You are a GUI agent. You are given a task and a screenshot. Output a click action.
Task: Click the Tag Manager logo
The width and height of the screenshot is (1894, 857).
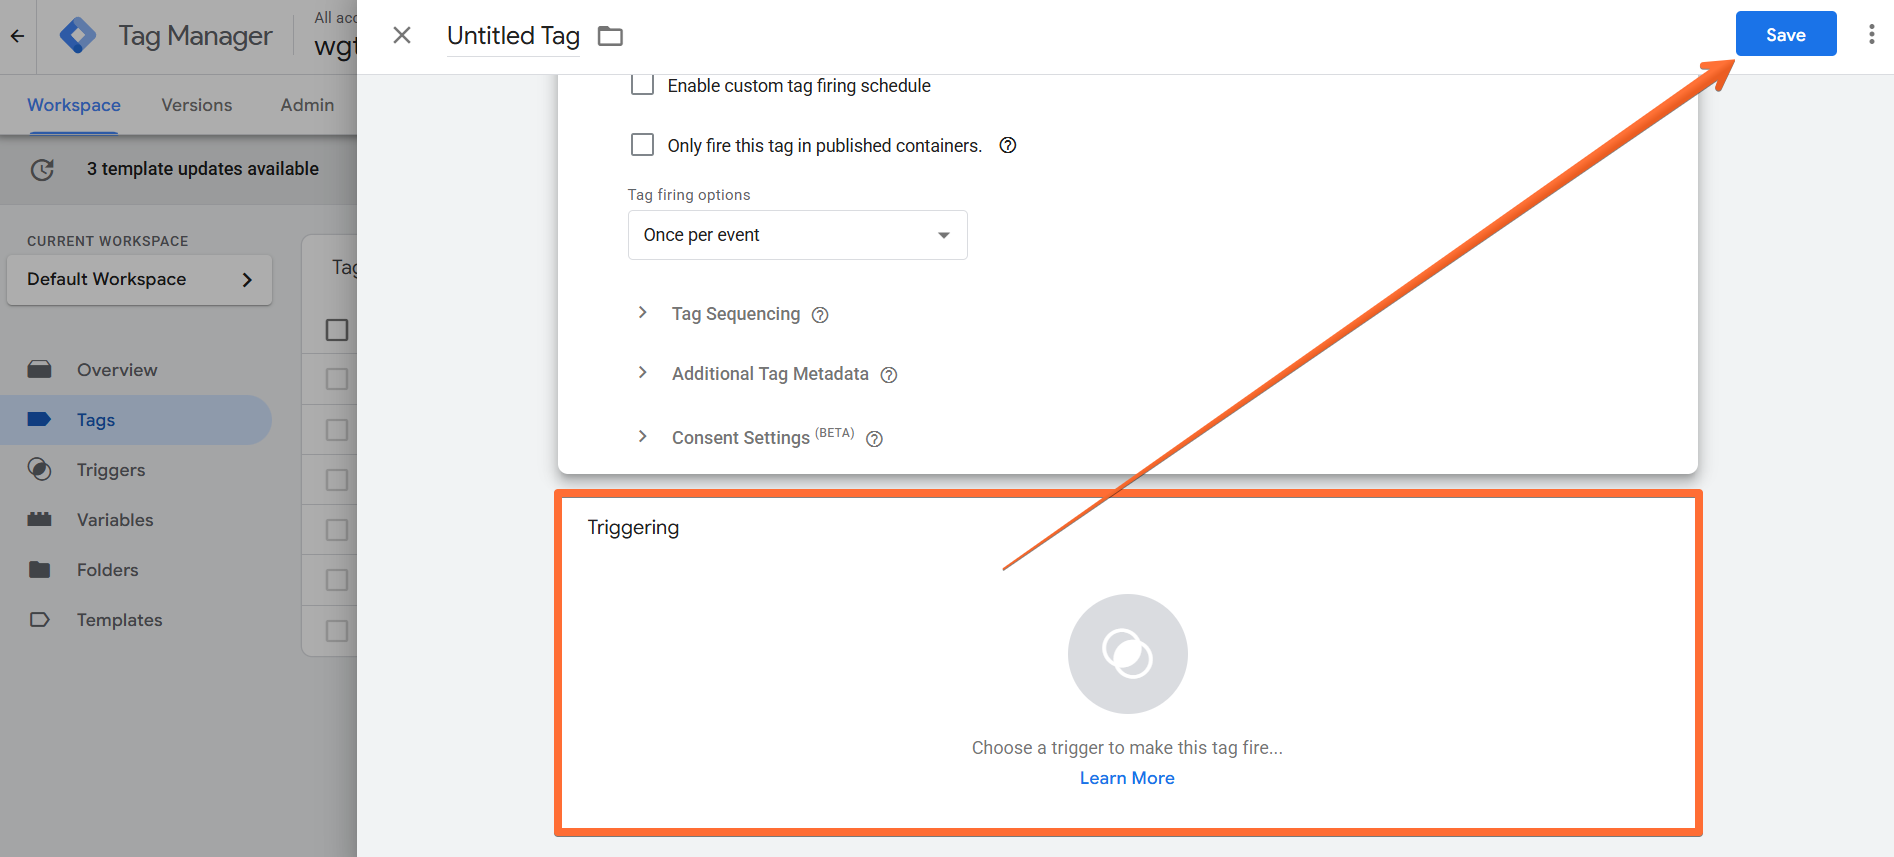(78, 36)
